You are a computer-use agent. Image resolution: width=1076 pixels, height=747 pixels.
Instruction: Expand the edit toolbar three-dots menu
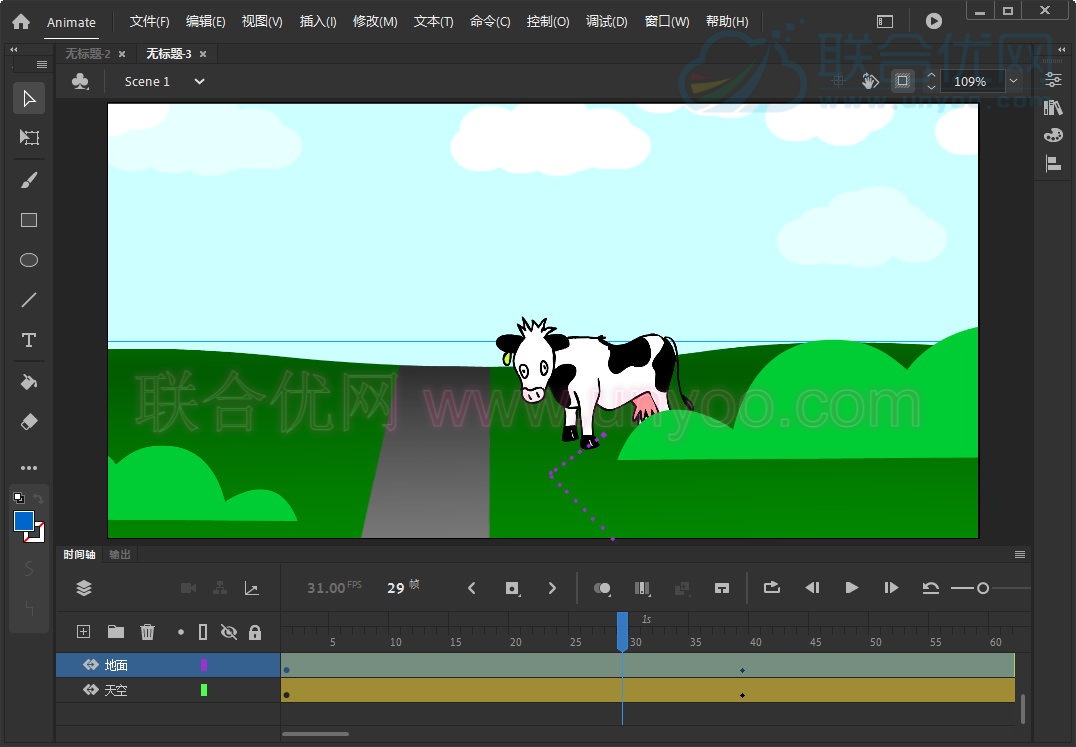(x=29, y=468)
